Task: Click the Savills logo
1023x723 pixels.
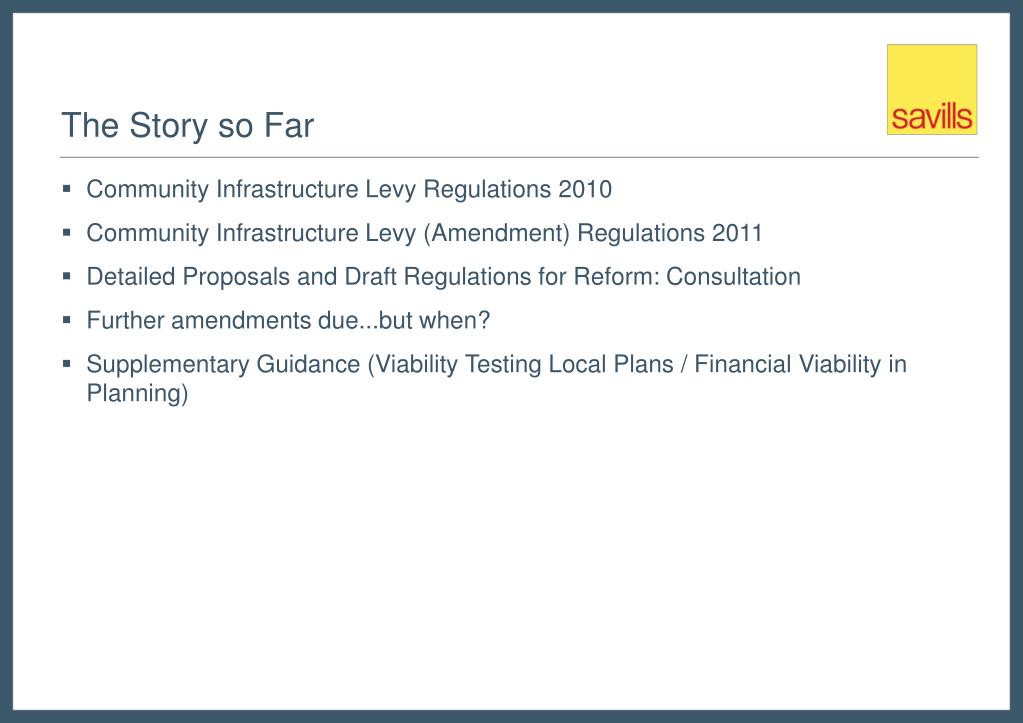Action: point(932,89)
